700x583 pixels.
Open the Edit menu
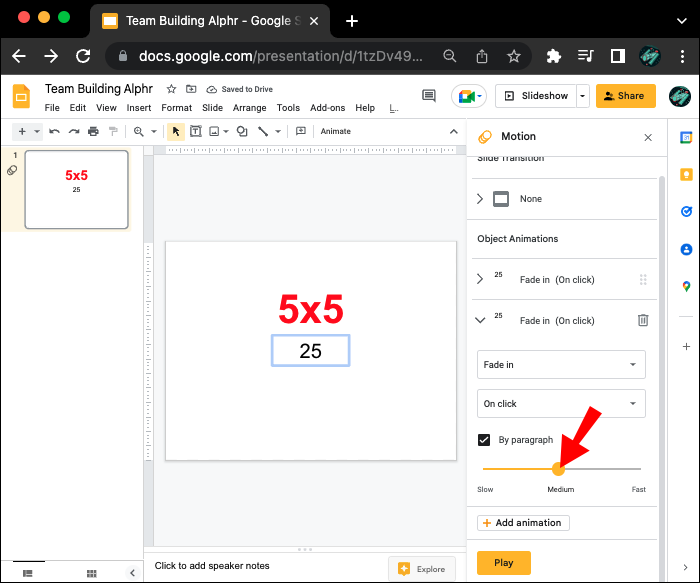[x=77, y=108]
